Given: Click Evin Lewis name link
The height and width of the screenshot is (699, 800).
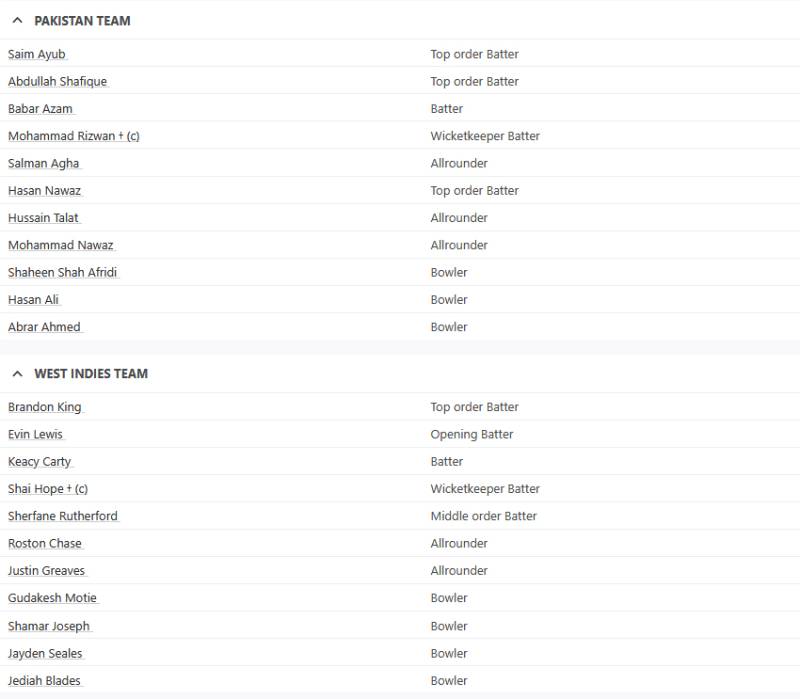Looking at the screenshot, I should click(35, 434).
